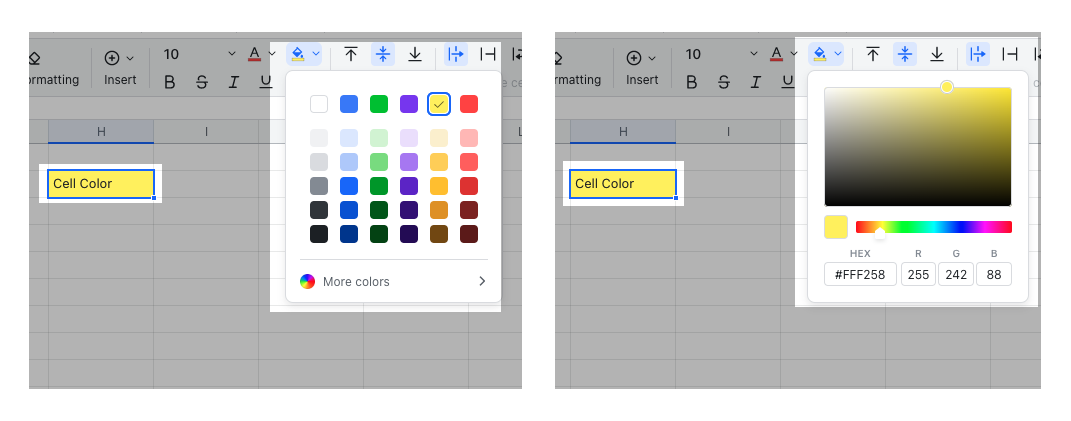Image resolution: width=1071 pixels, height=421 pixels.
Task: Click align bottom icon in the right toolbar
Action: 937,54
